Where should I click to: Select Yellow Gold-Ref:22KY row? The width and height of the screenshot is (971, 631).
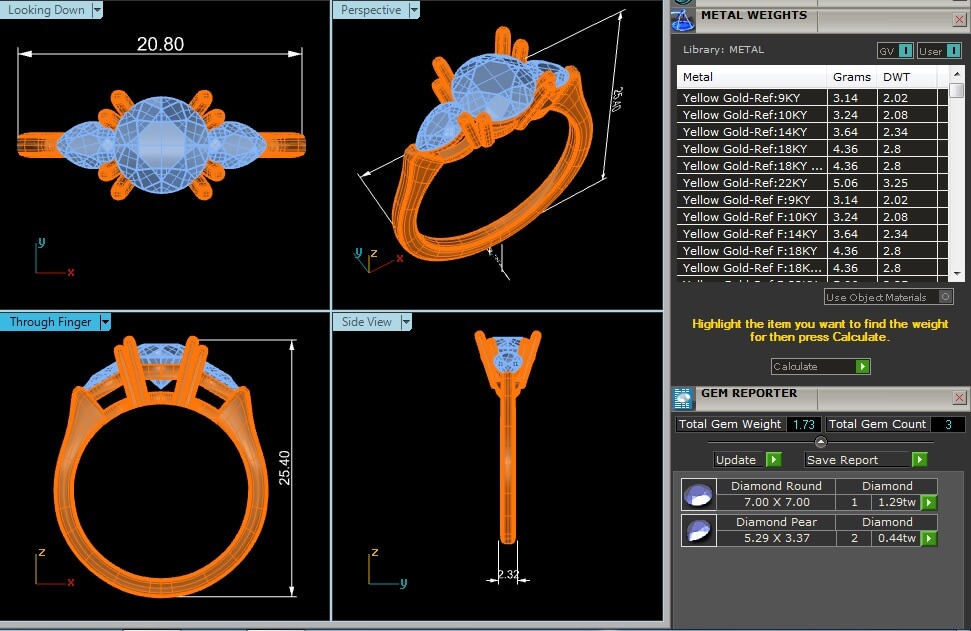pyautogui.click(x=752, y=183)
